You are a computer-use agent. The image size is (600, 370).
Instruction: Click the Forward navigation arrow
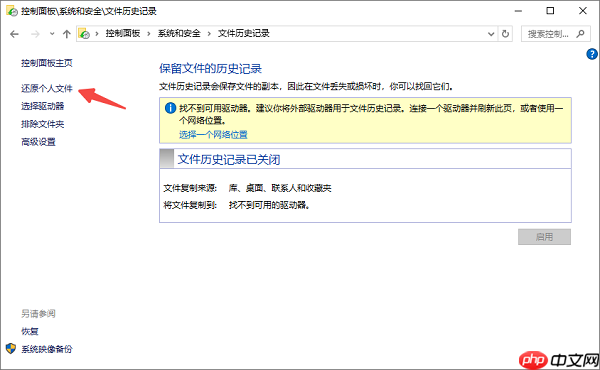(x=35, y=34)
